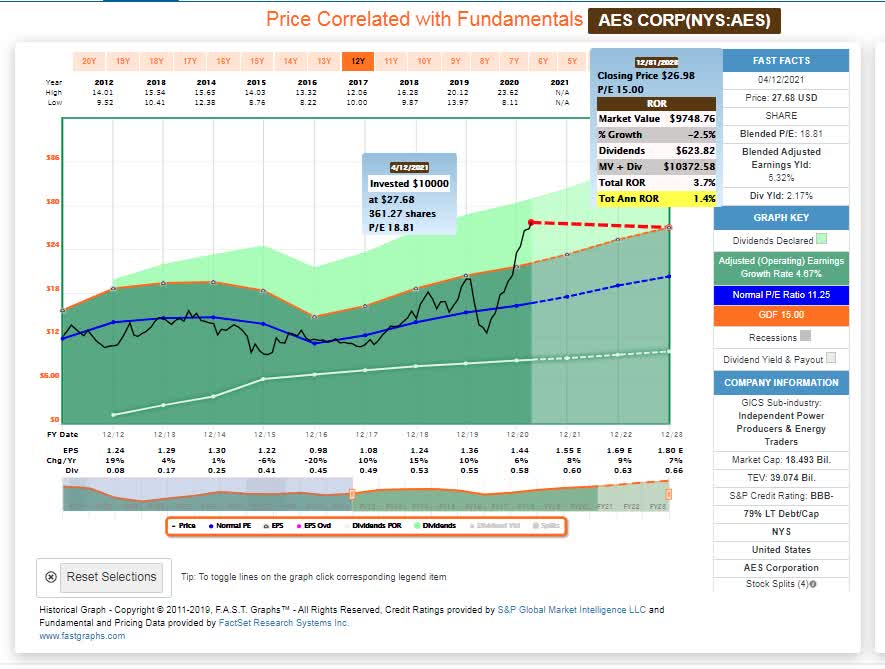Select the 9Y time range tab

[455, 62]
